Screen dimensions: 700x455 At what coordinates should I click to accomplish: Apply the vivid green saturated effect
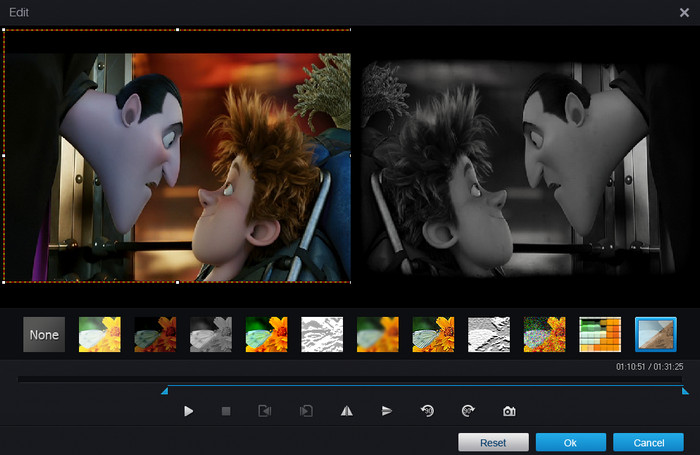(267, 334)
